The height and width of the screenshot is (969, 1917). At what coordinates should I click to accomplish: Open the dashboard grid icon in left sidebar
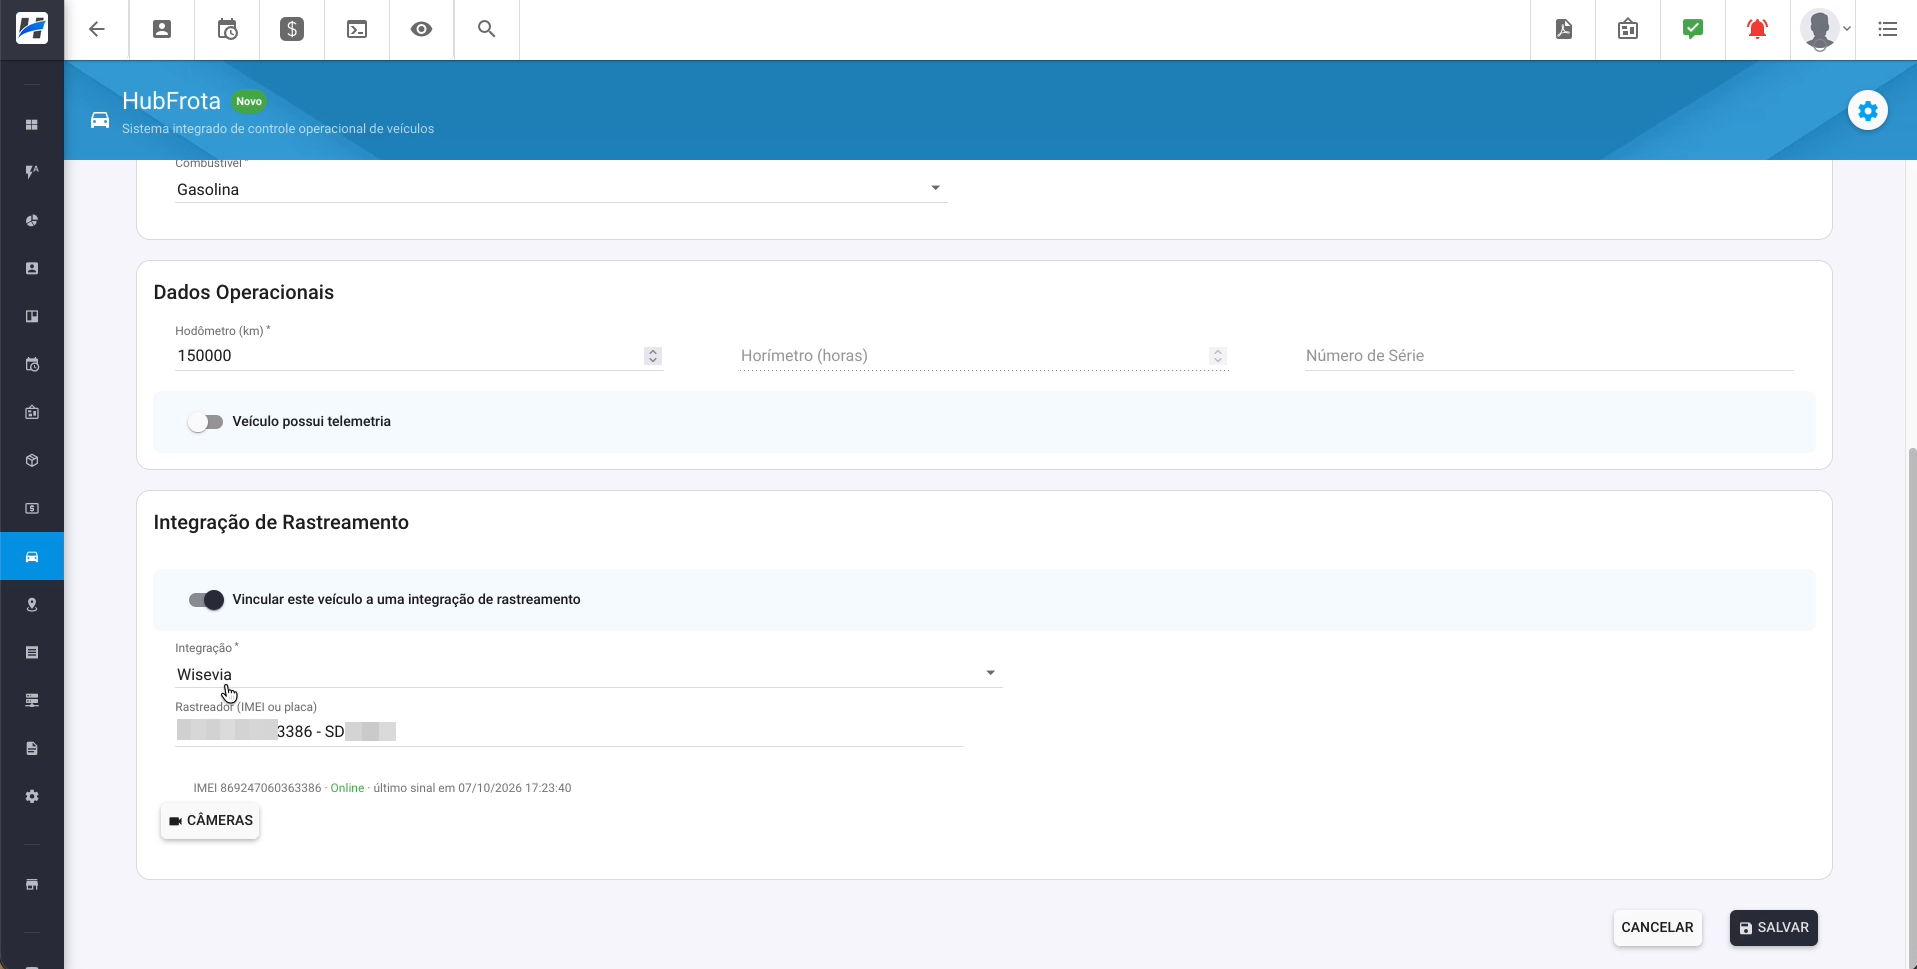tap(32, 125)
